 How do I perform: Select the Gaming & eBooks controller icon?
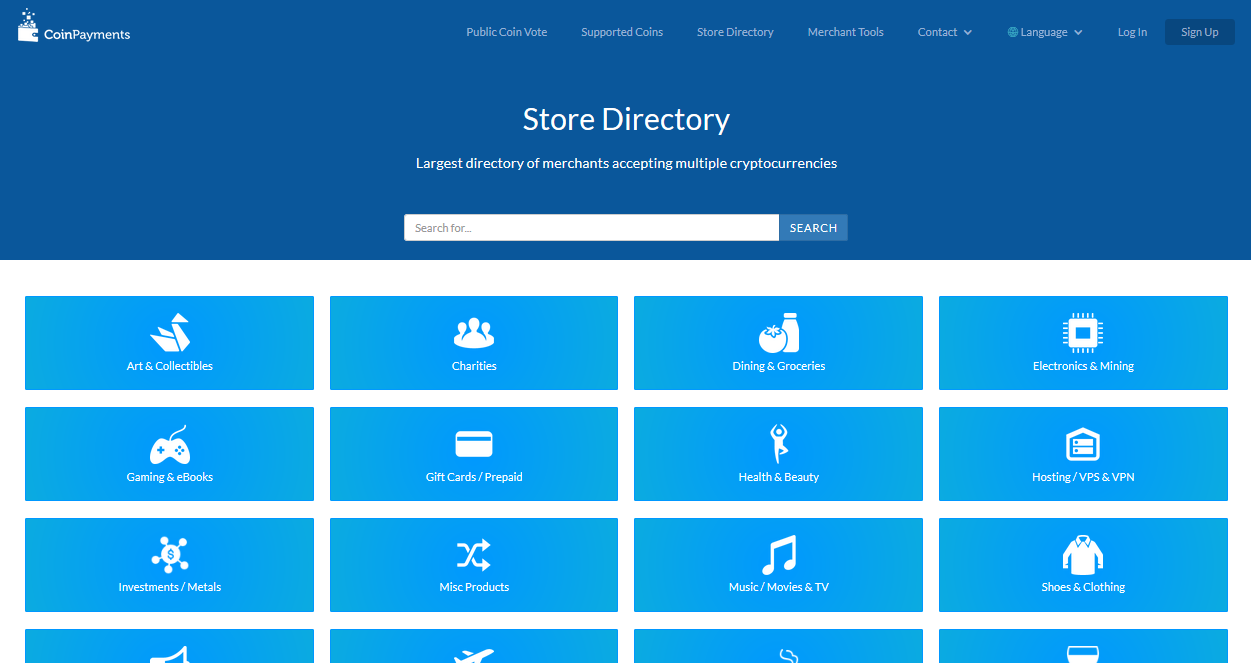coord(170,444)
